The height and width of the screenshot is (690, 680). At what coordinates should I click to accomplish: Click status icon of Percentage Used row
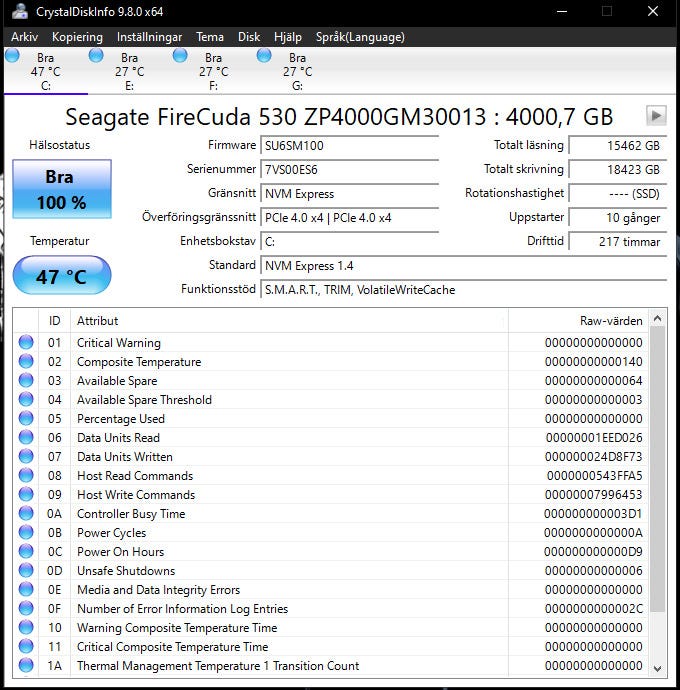(x=26, y=418)
